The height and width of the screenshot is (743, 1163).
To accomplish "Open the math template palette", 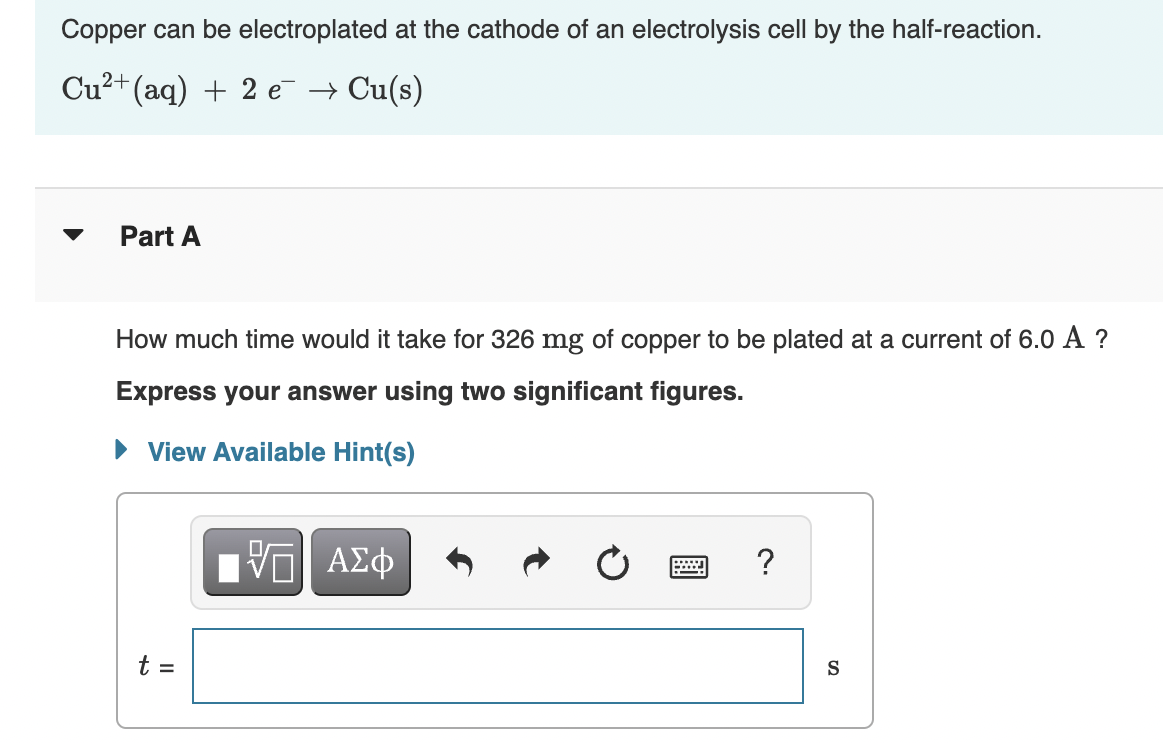I will point(252,561).
